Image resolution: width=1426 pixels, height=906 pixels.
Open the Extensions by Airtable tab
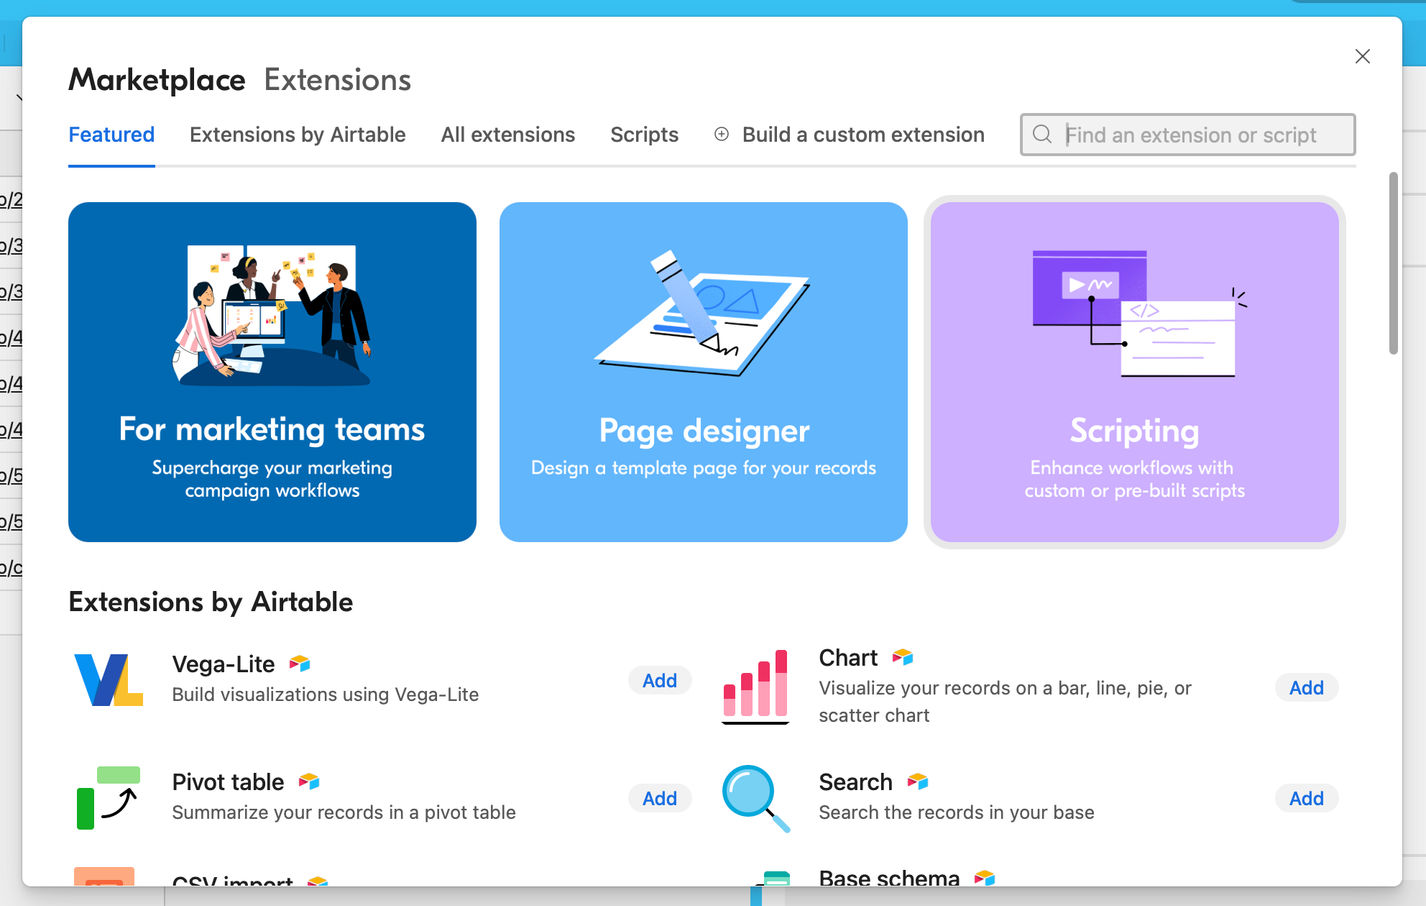tap(298, 134)
